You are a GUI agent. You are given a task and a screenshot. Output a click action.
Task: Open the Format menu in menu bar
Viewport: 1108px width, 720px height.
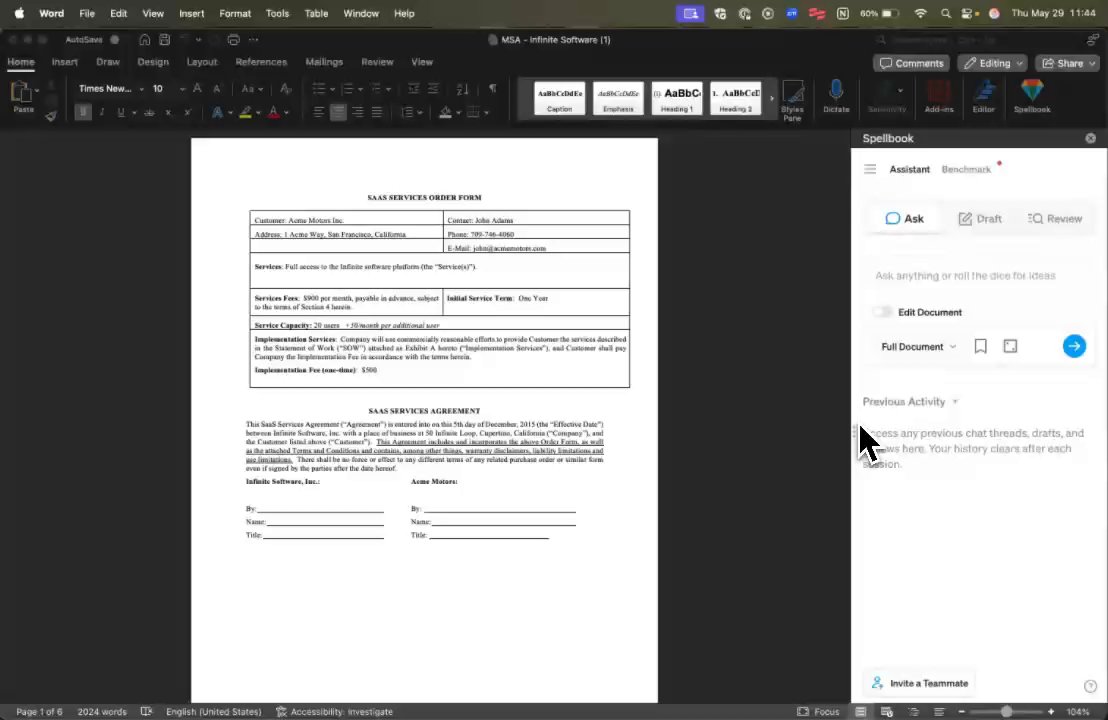[235, 13]
